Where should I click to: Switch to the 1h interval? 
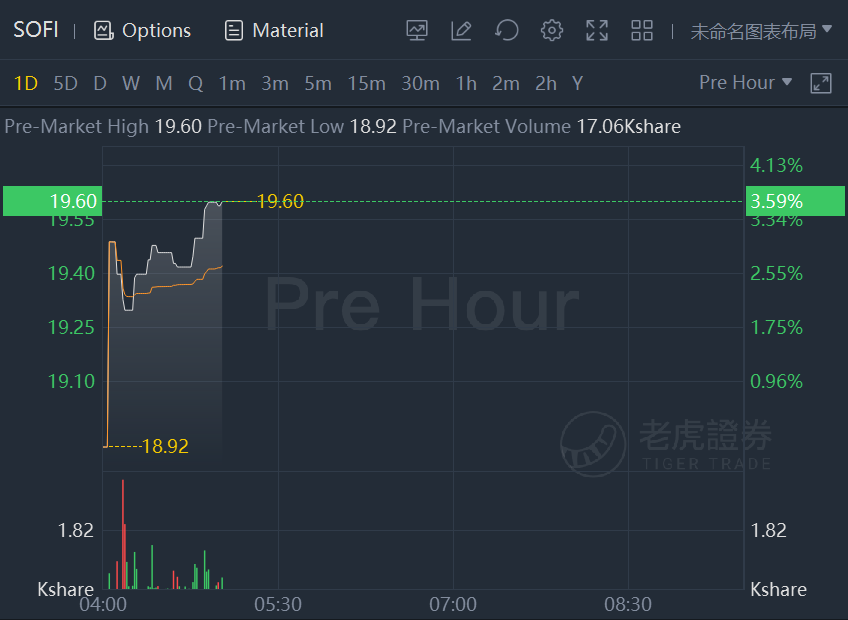point(466,83)
